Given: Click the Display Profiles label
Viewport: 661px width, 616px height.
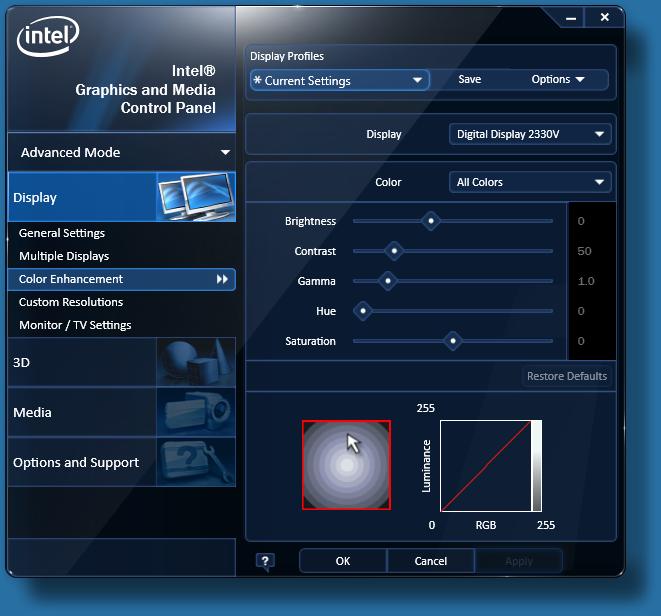Looking at the screenshot, I should [287, 56].
